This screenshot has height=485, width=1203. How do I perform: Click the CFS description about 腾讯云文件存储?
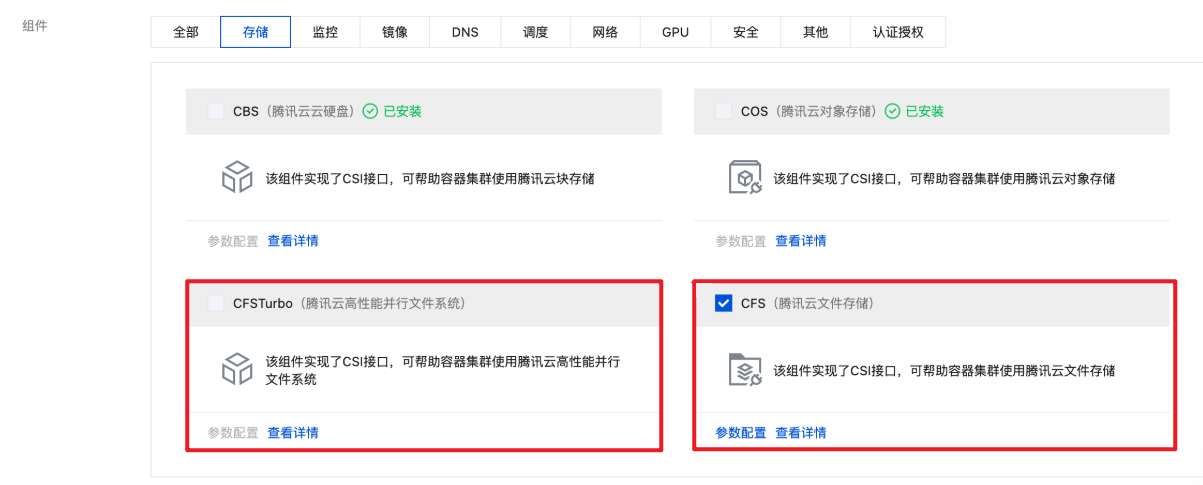coord(945,371)
